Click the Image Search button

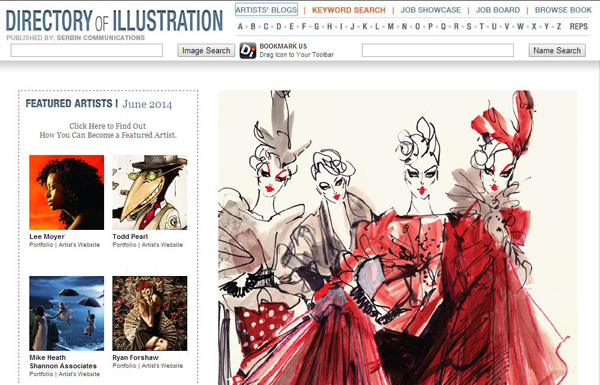coord(206,51)
